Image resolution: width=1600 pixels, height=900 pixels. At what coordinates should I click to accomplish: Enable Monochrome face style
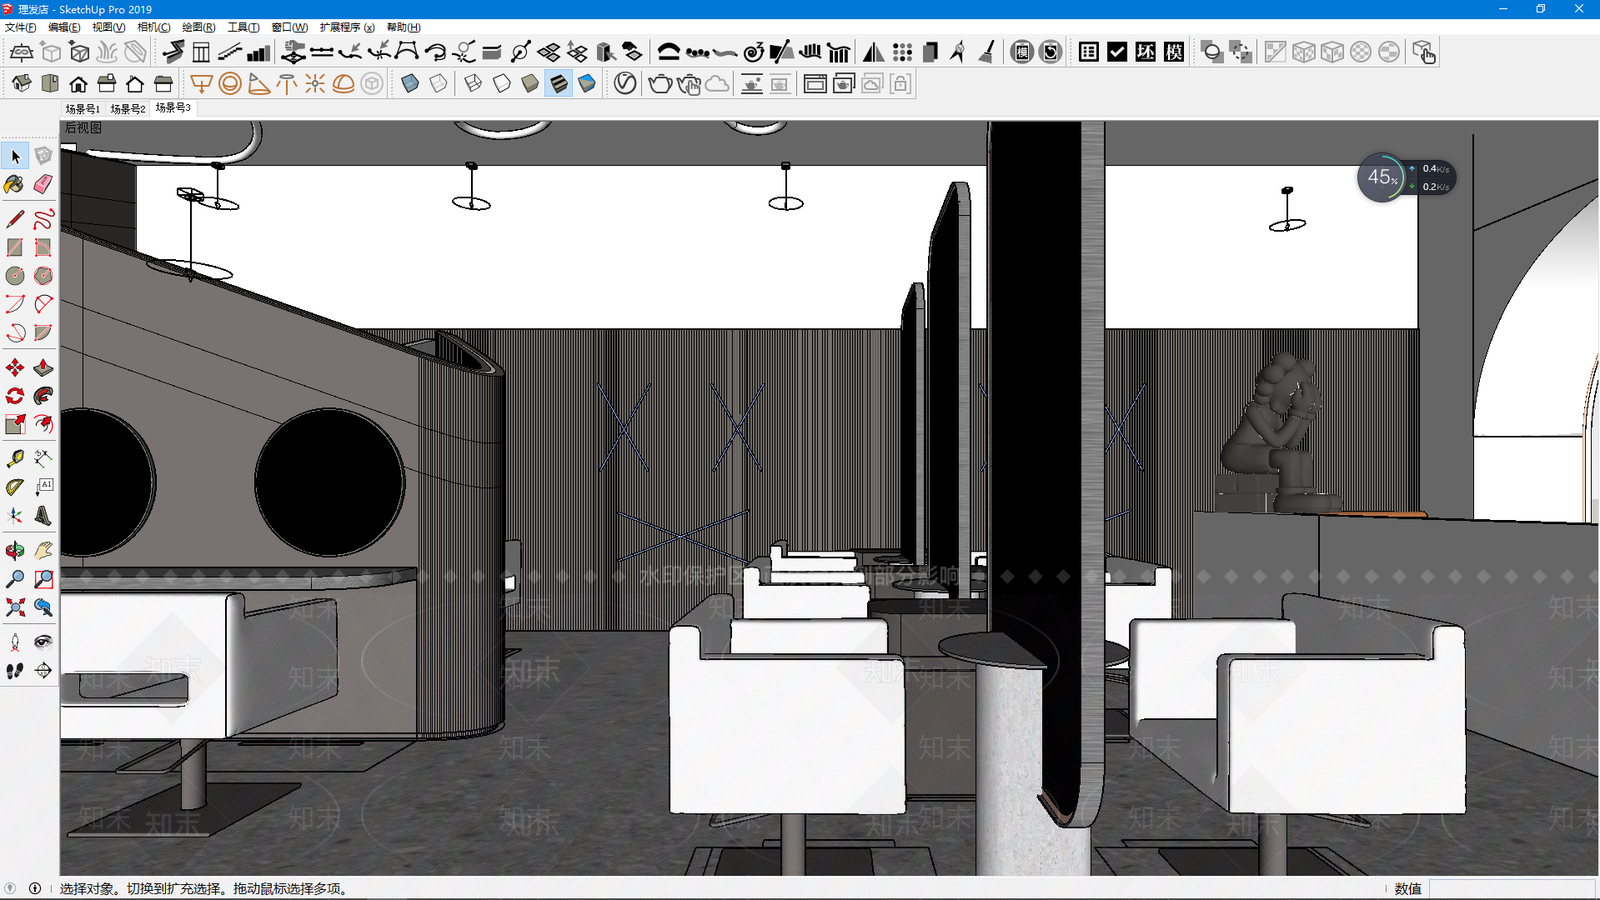587,84
